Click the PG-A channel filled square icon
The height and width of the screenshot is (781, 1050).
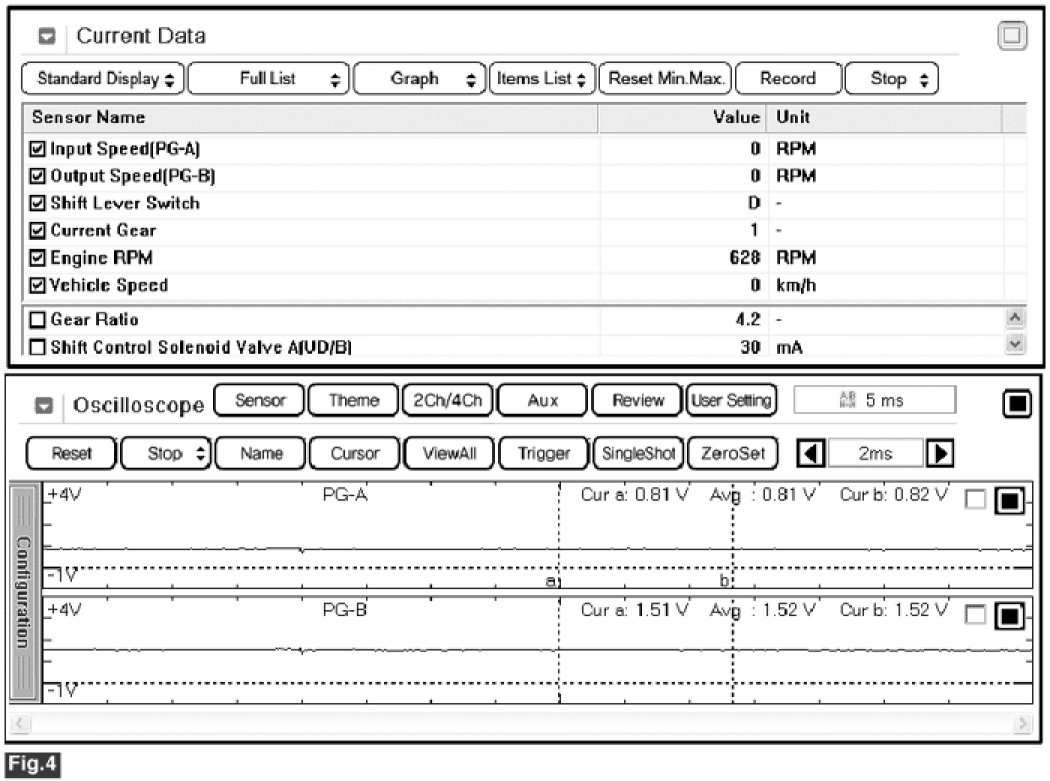pyautogui.click(x=1008, y=502)
